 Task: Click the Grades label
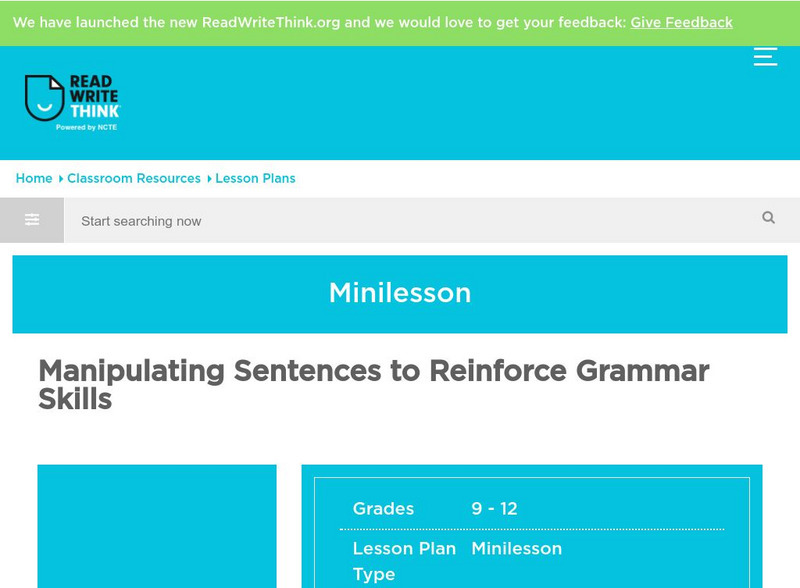coord(383,509)
